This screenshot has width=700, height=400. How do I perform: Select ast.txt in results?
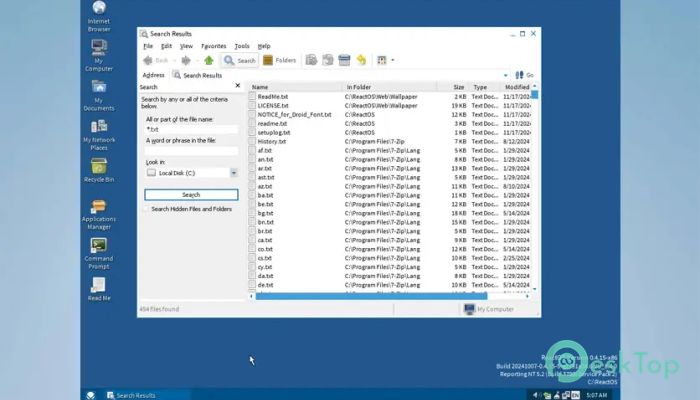pos(266,177)
